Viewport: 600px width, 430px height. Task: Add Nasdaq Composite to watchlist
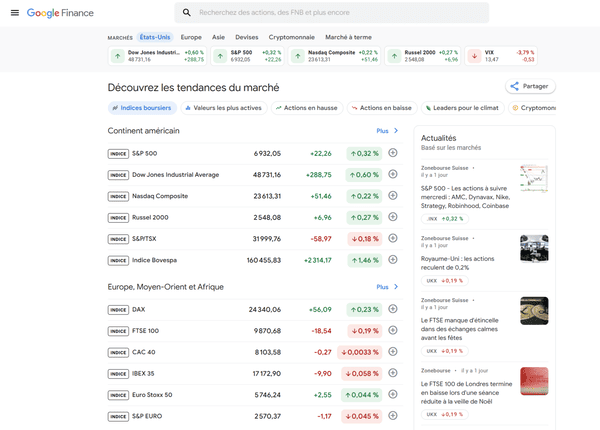(392, 196)
